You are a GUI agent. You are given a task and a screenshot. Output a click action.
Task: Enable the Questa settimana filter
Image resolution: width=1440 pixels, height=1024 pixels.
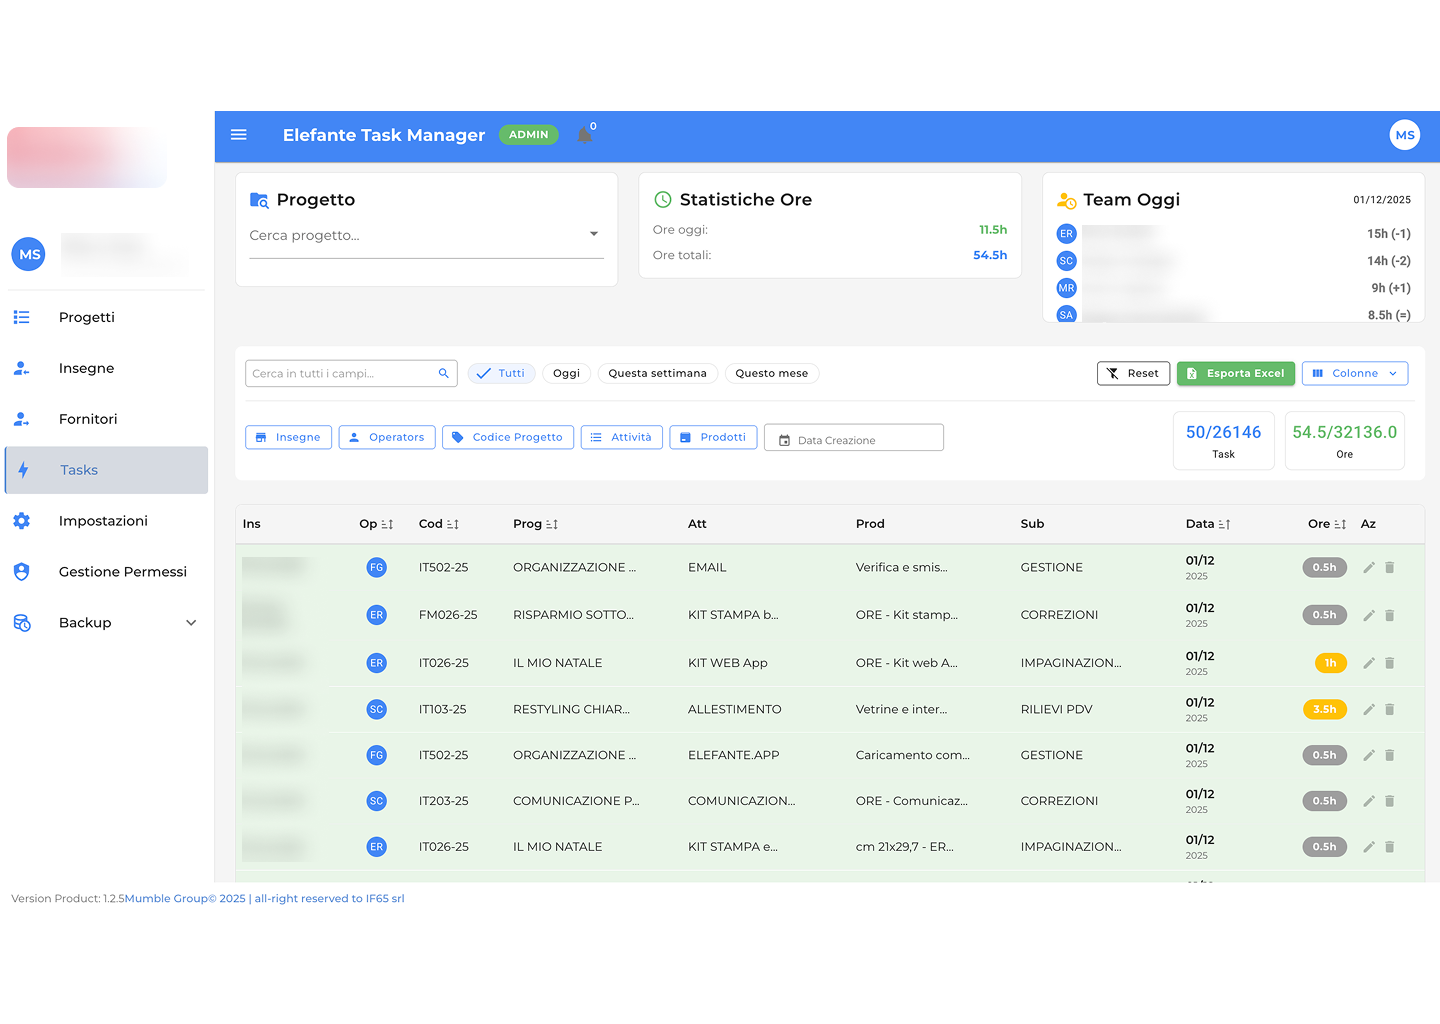point(657,373)
